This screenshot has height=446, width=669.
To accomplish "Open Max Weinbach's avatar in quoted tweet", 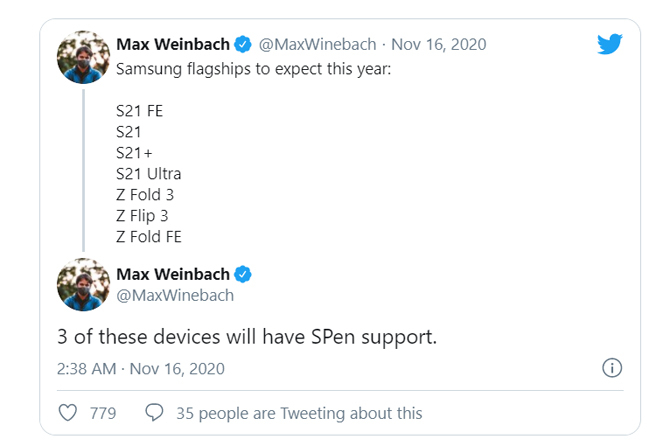I will (x=83, y=57).
